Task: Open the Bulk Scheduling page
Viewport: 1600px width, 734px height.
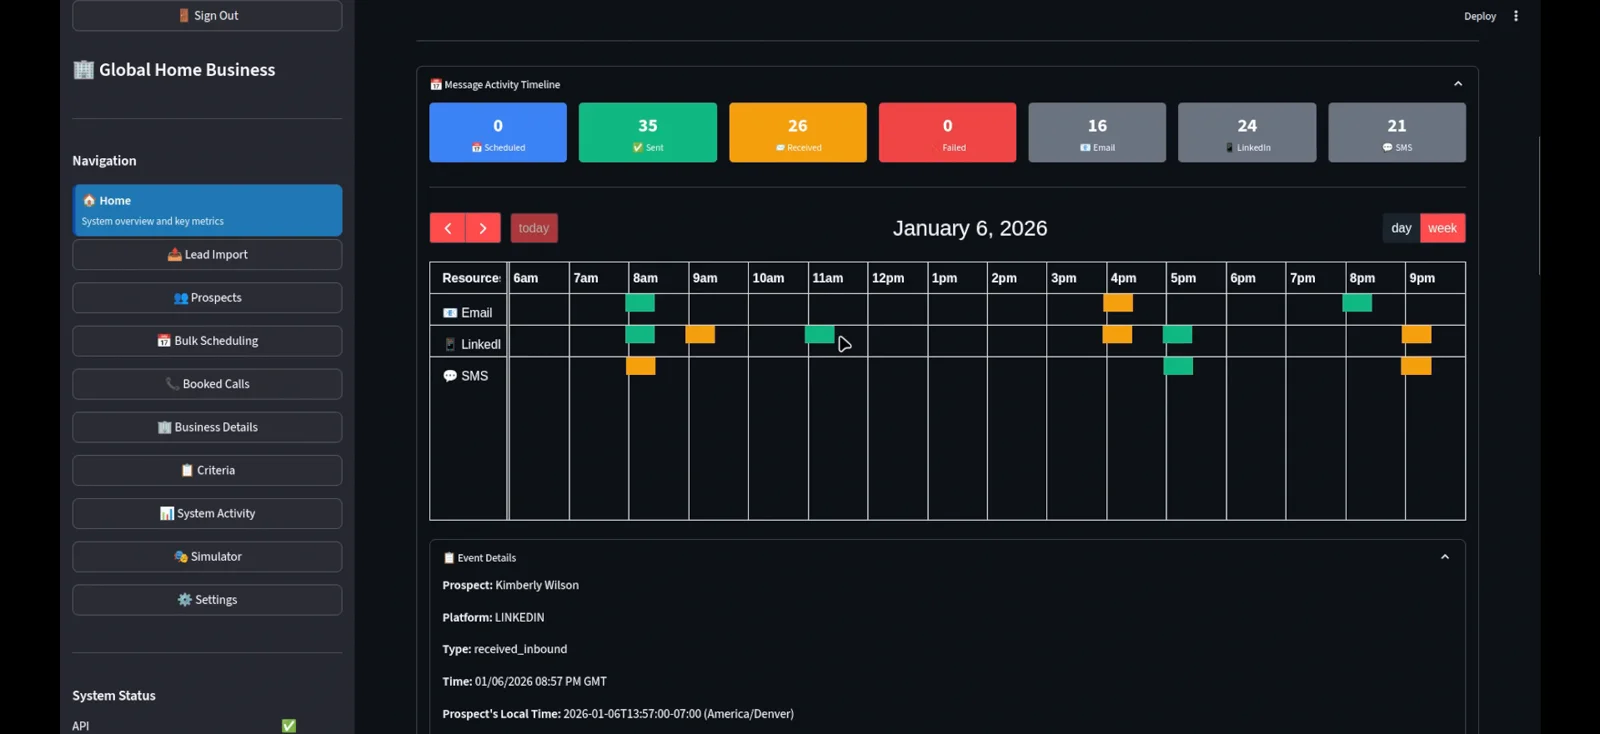Action: (x=207, y=341)
